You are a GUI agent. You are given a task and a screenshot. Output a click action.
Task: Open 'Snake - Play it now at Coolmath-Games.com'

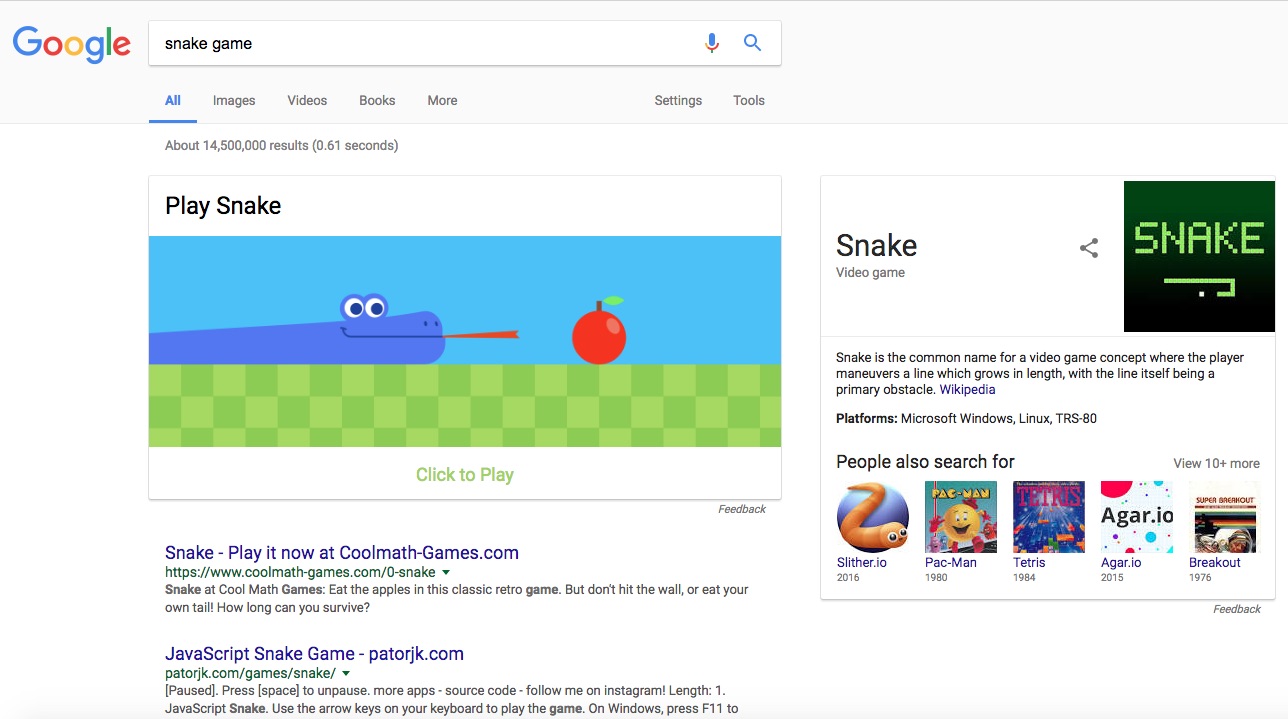(342, 552)
